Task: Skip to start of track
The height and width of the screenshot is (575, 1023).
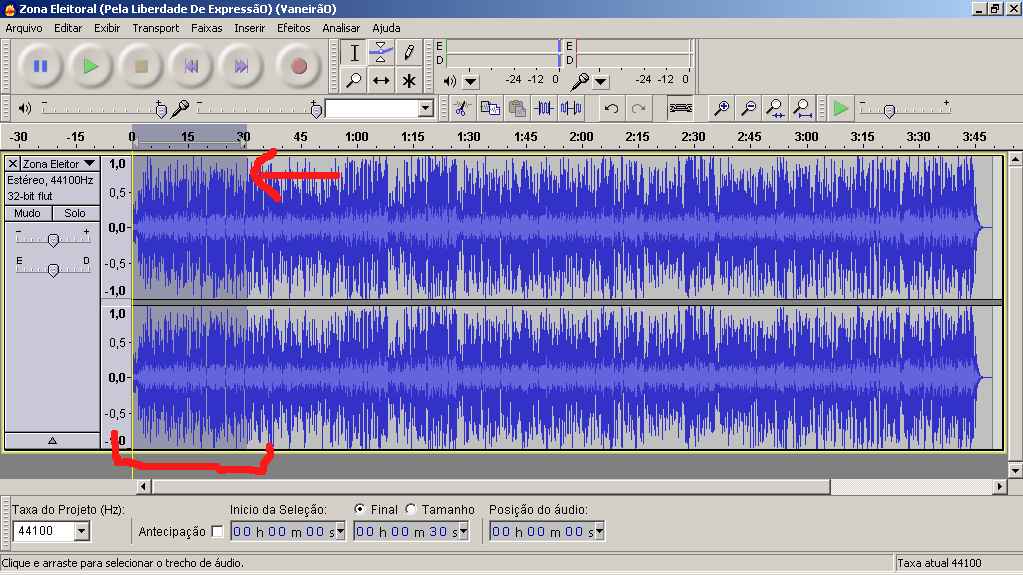Action: point(191,66)
